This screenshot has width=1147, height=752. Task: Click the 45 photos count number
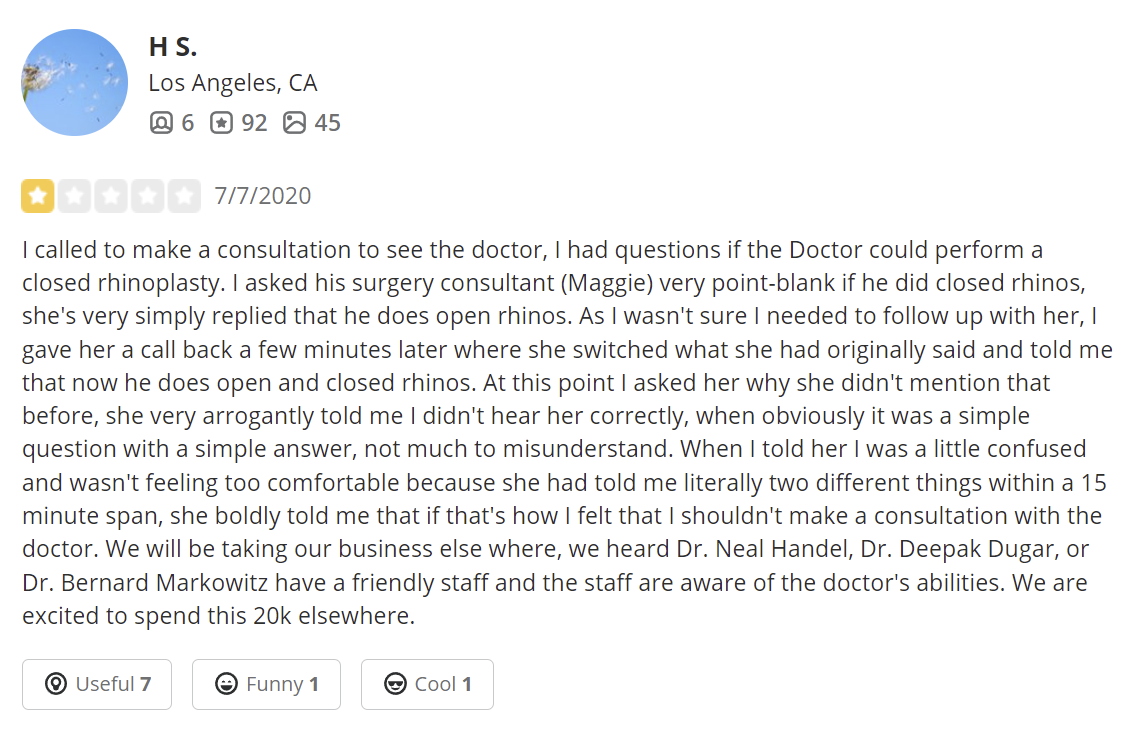click(327, 123)
